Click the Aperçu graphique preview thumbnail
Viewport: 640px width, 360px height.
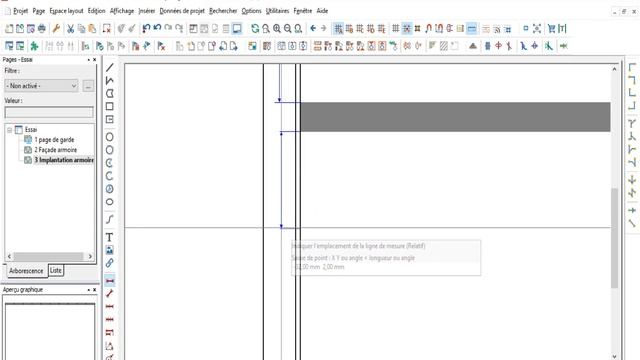50,331
